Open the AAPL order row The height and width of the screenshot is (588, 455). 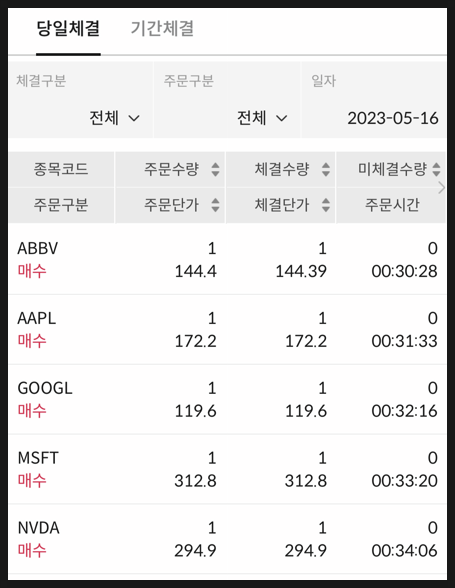227,330
